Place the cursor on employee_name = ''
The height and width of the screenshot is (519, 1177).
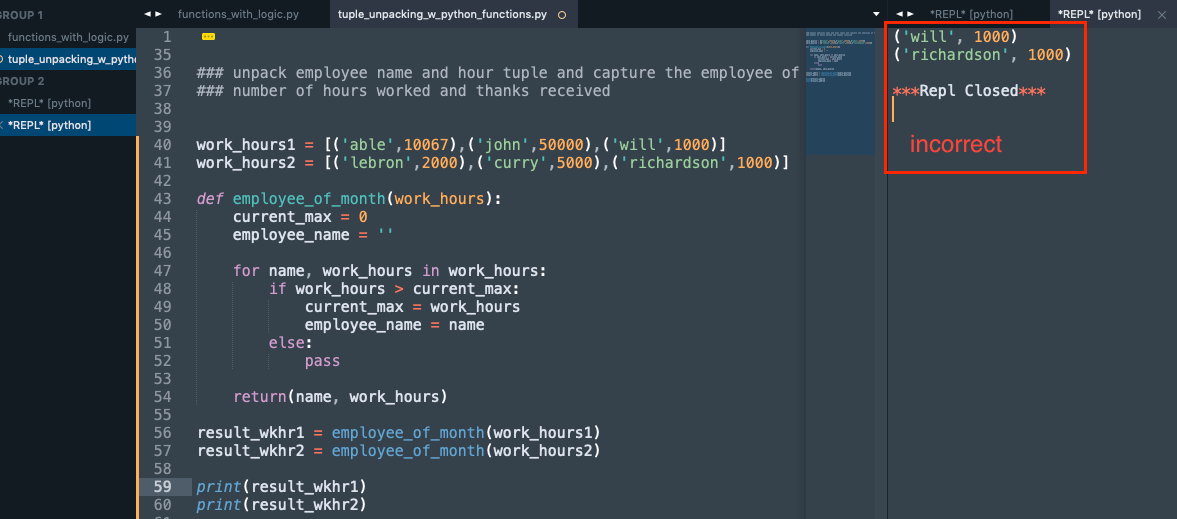point(313,234)
